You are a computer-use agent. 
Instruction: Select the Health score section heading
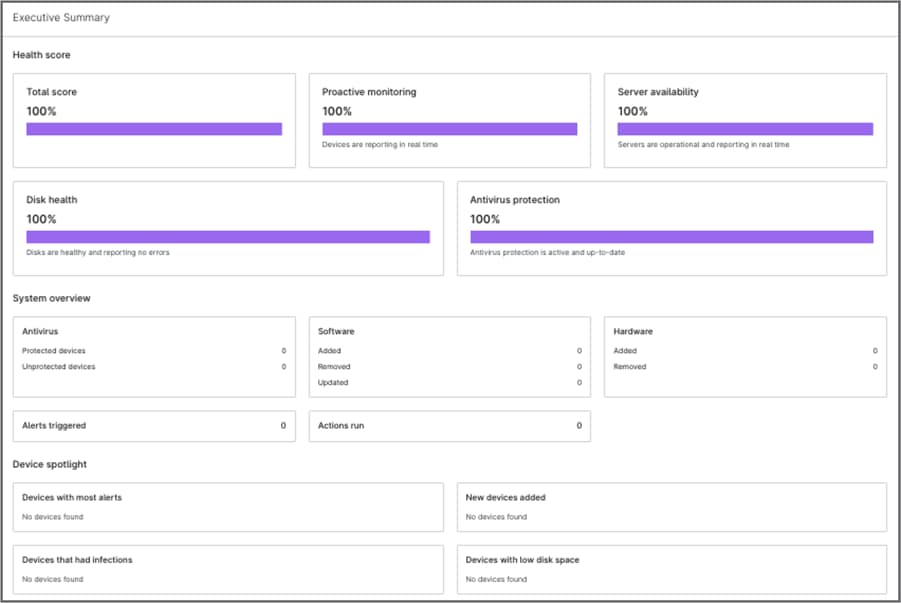[x=41, y=55]
